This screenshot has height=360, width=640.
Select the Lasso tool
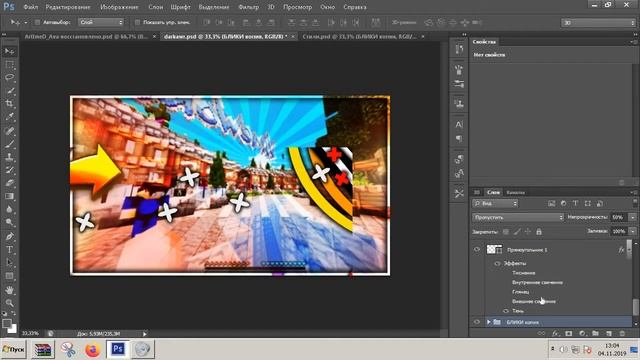(9, 78)
